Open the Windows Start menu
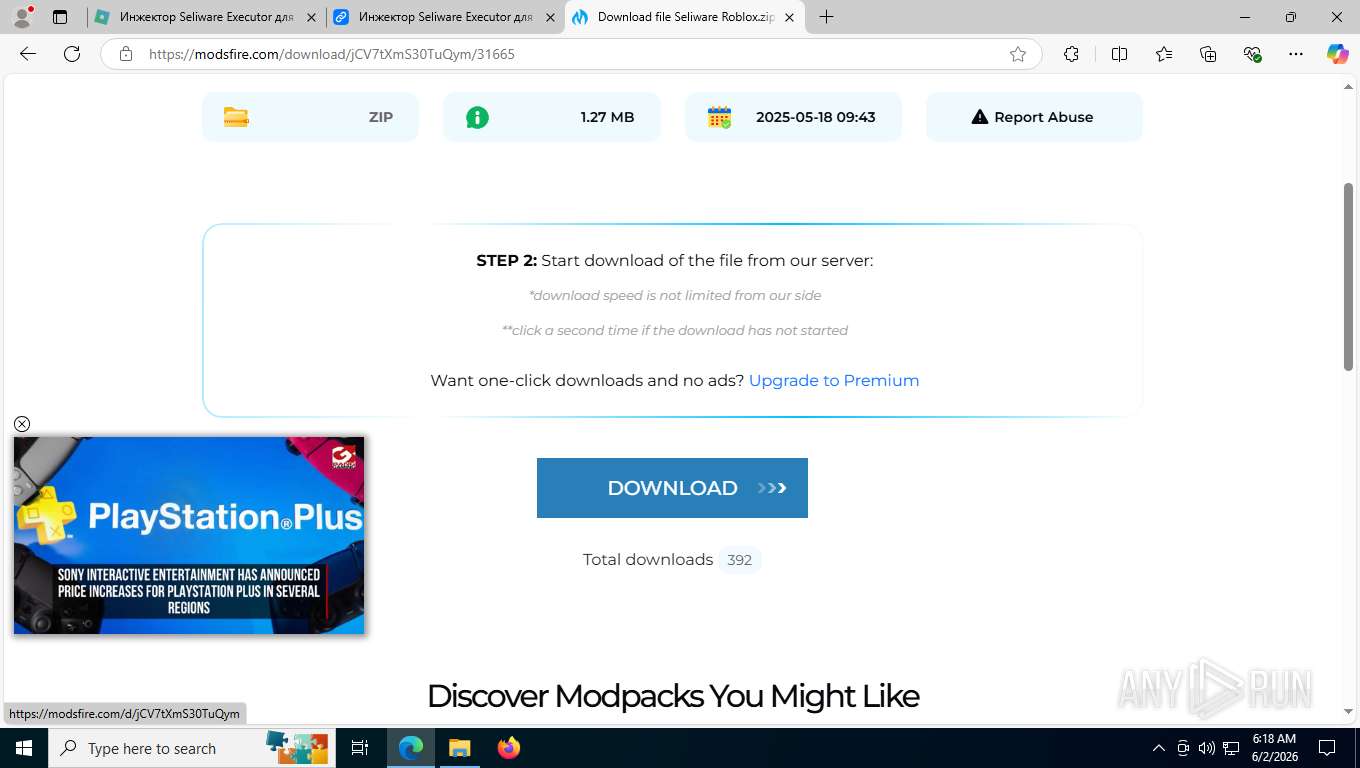1360x768 pixels. 24,748
